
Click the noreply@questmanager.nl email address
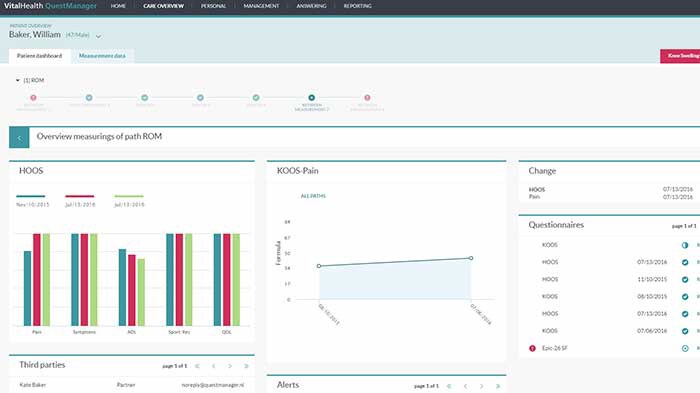click(213, 385)
